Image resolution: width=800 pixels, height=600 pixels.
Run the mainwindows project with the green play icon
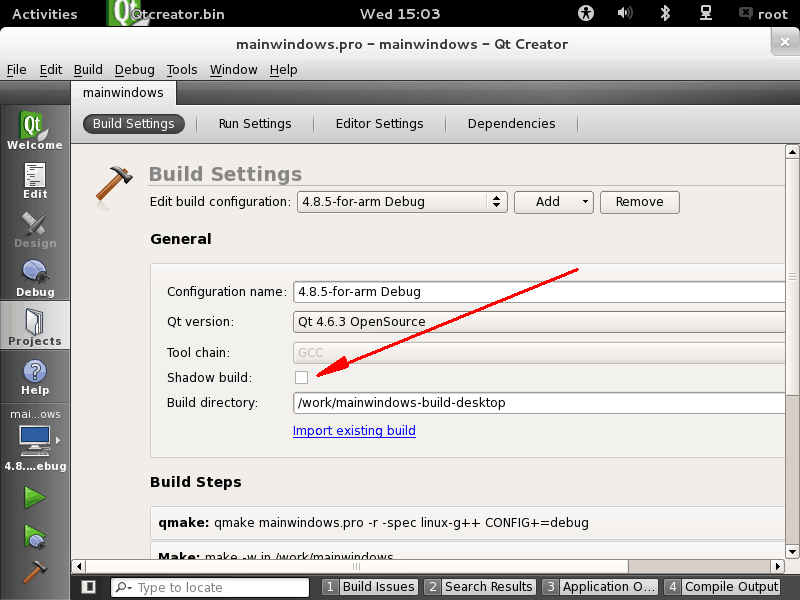click(34, 497)
